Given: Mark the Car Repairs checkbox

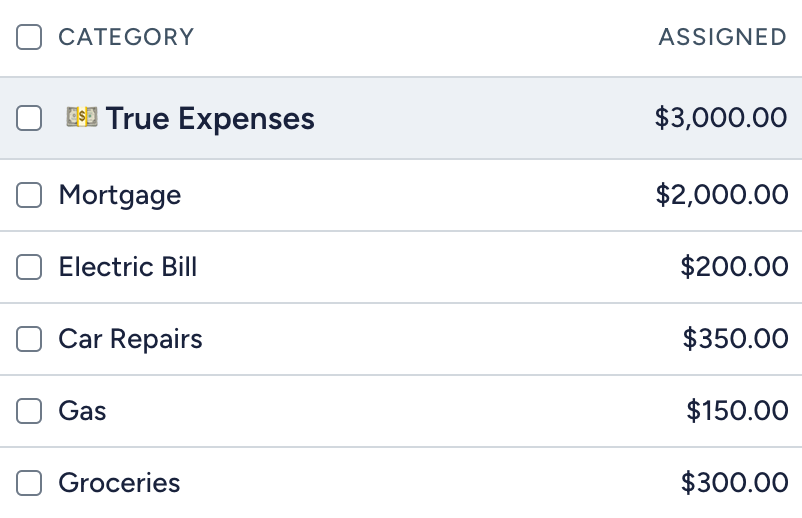Looking at the screenshot, I should coord(29,339).
